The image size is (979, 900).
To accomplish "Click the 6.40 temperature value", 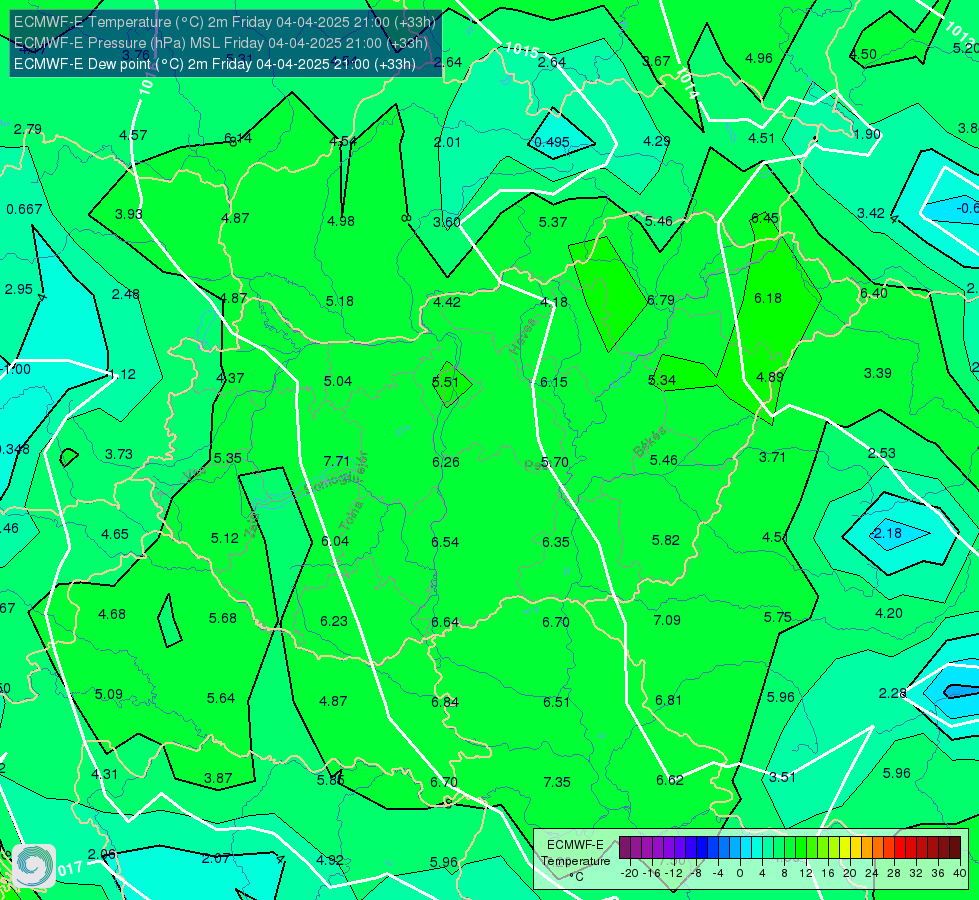I will click(873, 294).
